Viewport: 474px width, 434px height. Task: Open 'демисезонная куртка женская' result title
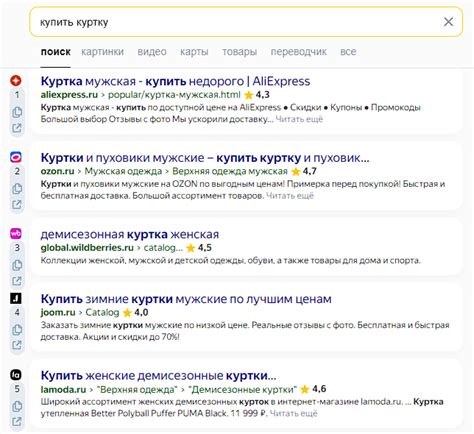point(130,234)
